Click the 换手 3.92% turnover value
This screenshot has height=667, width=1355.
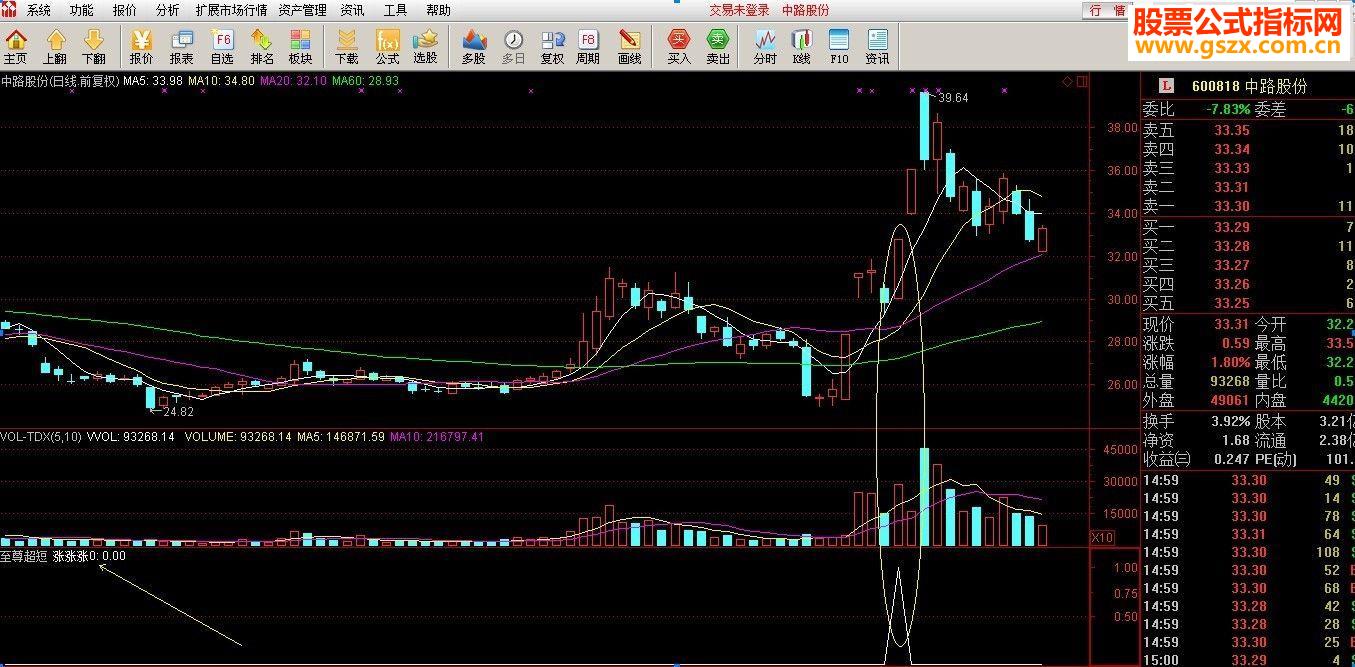(1231, 420)
